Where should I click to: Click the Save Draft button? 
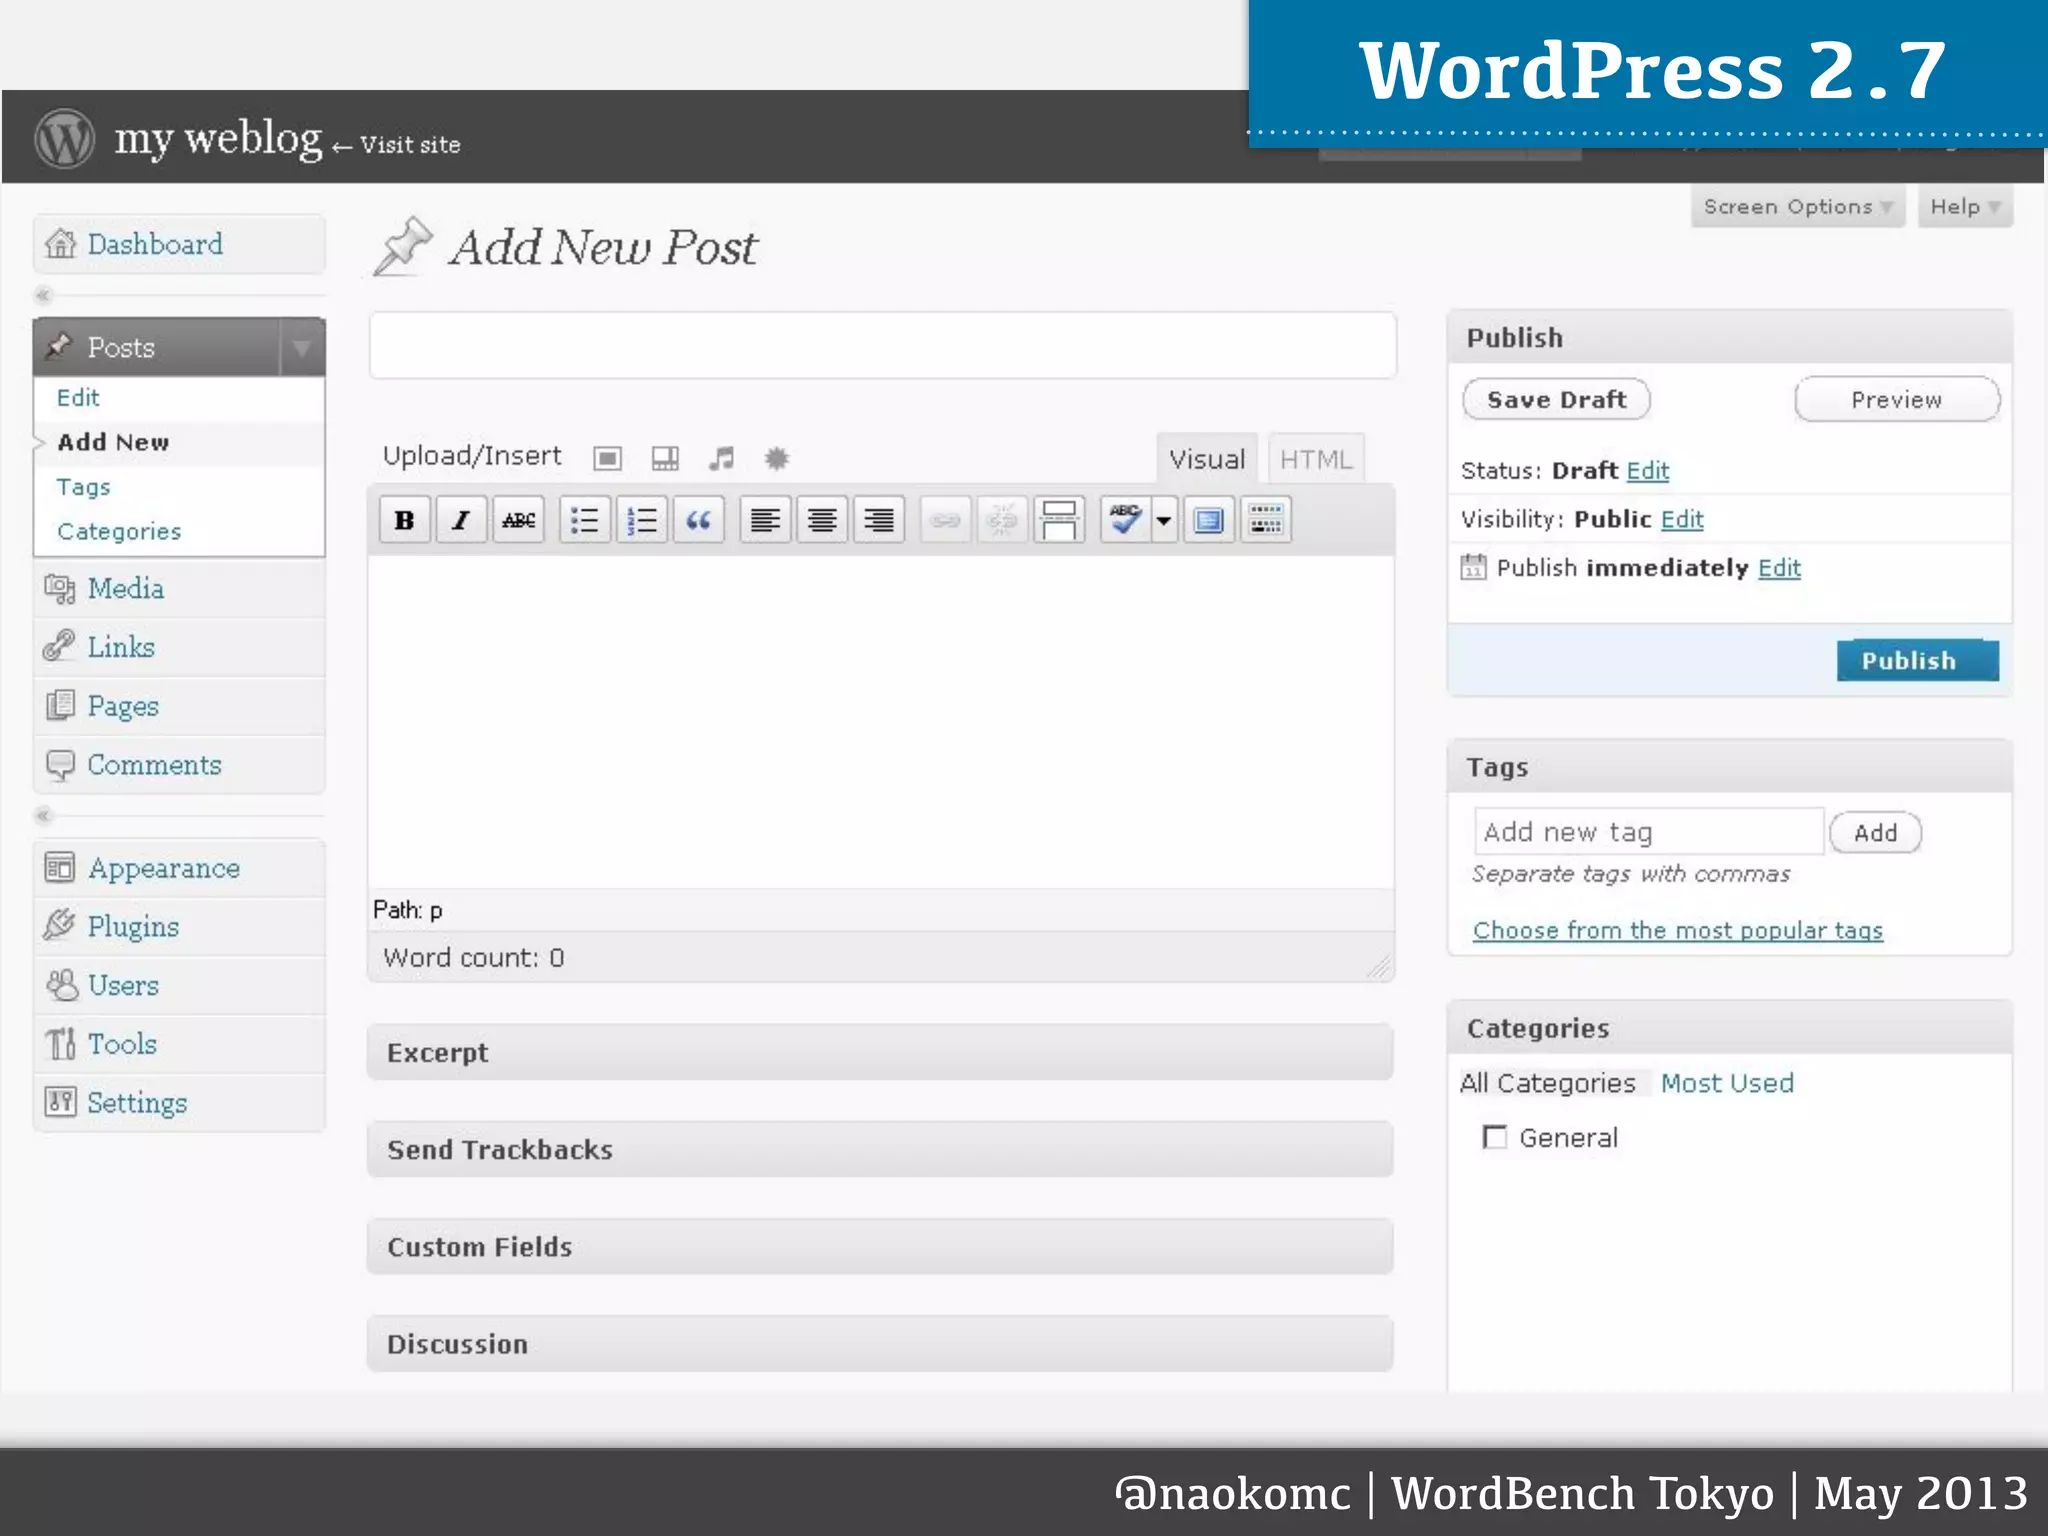click(x=1556, y=400)
